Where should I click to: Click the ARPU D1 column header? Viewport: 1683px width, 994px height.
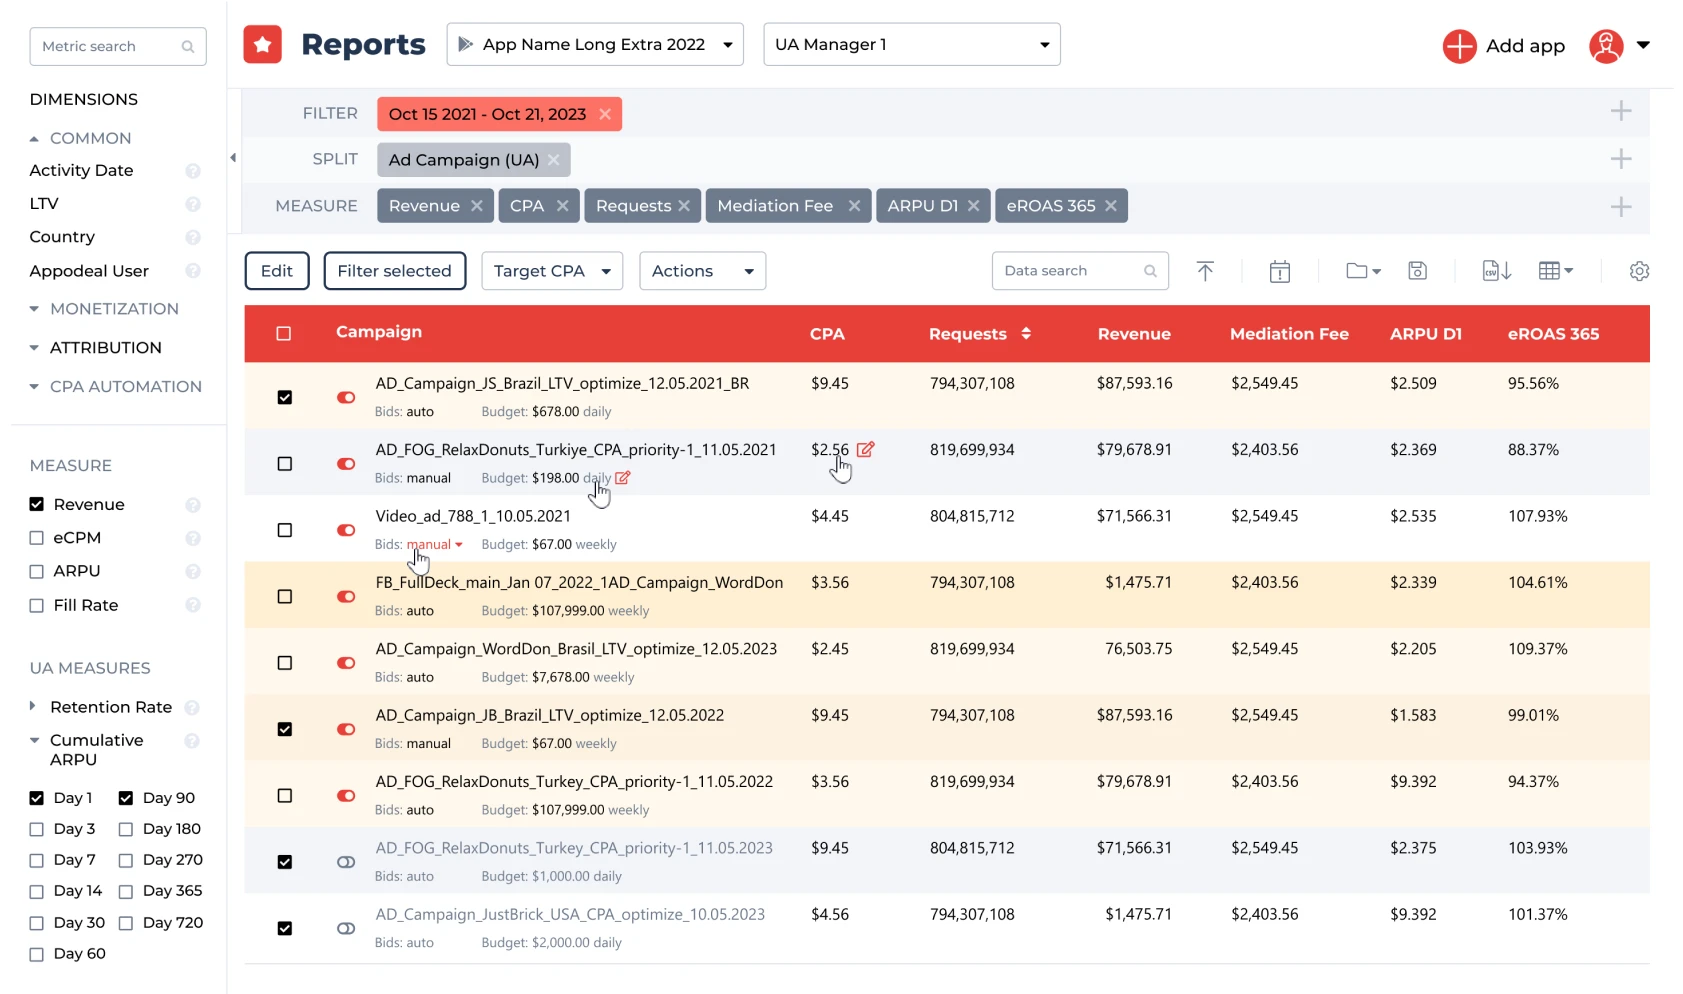[1425, 334]
